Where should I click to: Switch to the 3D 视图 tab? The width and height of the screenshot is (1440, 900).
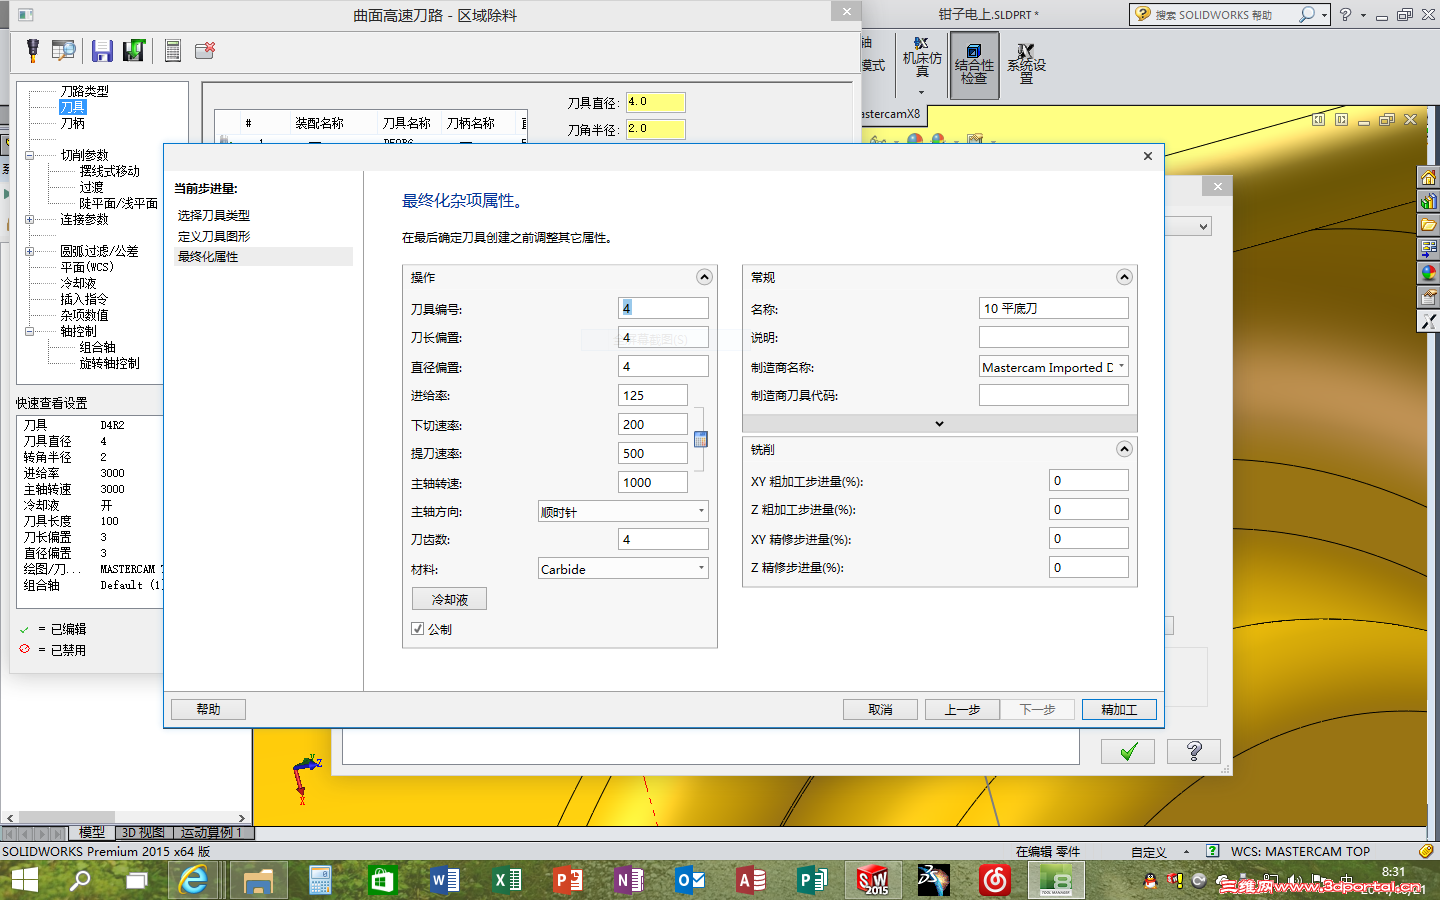pos(143,832)
